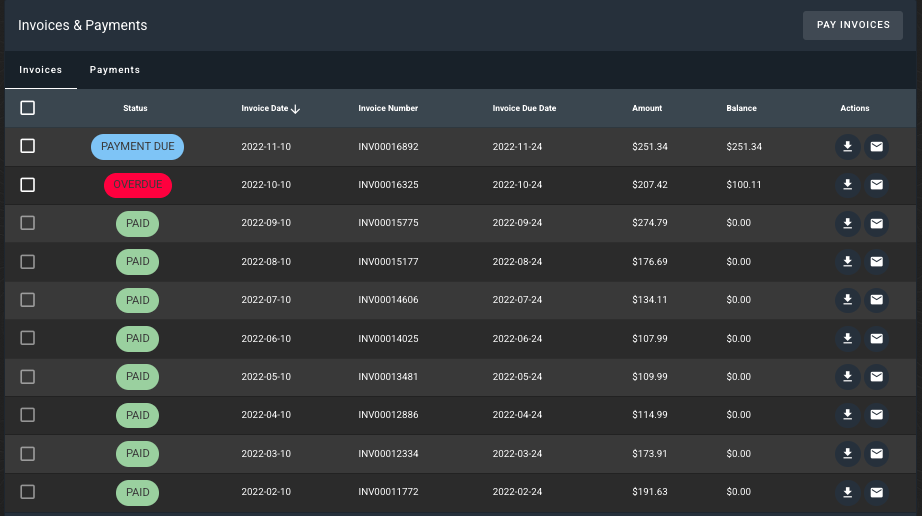Screen dimensions: 922x516
Task: Click PAID badge for 2022-02-10 invoice
Action: coord(138,492)
